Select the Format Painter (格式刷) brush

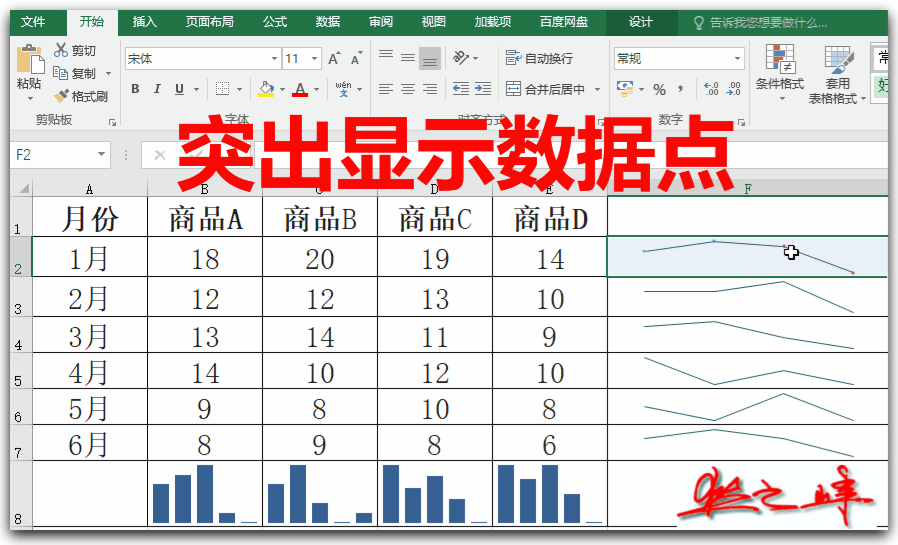tap(61, 96)
